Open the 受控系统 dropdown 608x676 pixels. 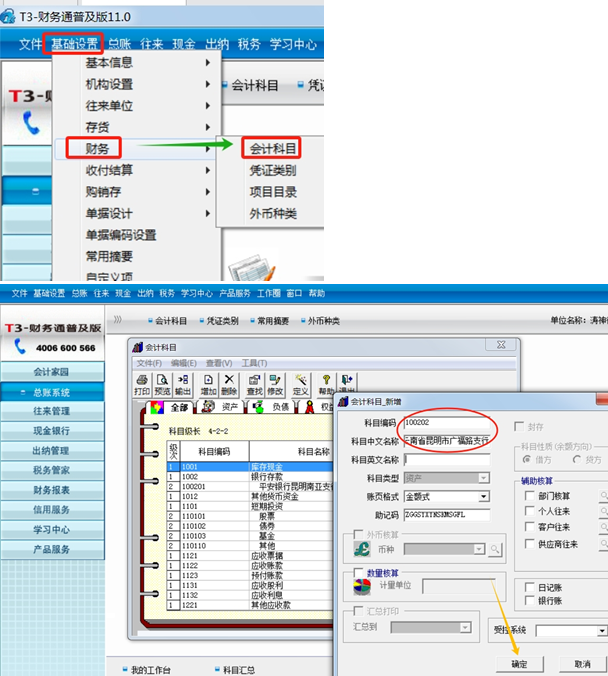click(x=601, y=631)
